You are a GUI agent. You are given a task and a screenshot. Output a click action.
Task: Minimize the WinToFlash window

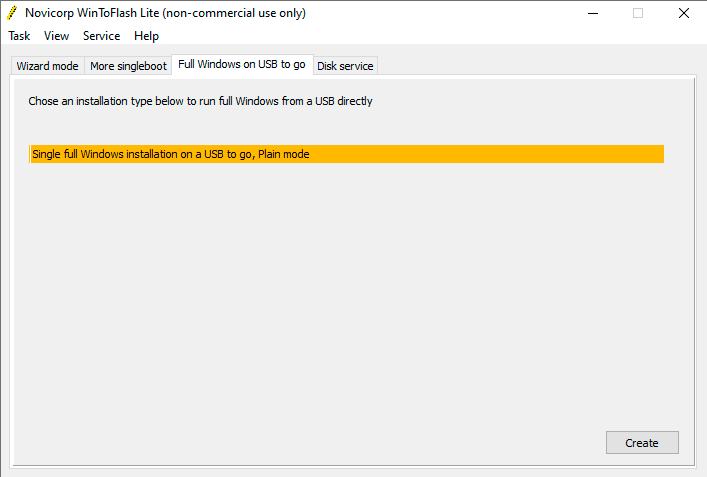pyautogui.click(x=592, y=13)
